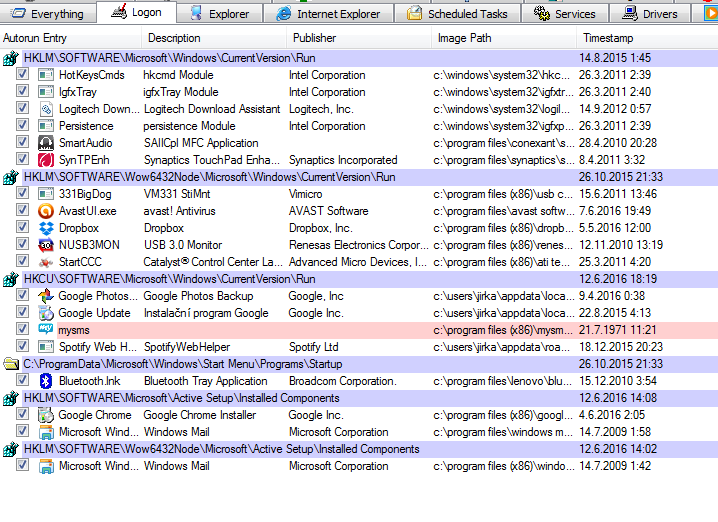Click the 'Renesas Electronics Corpor...' publisher cell
Image resolution: width=718 pixels, height=522 pixels.
click(359, 245)
